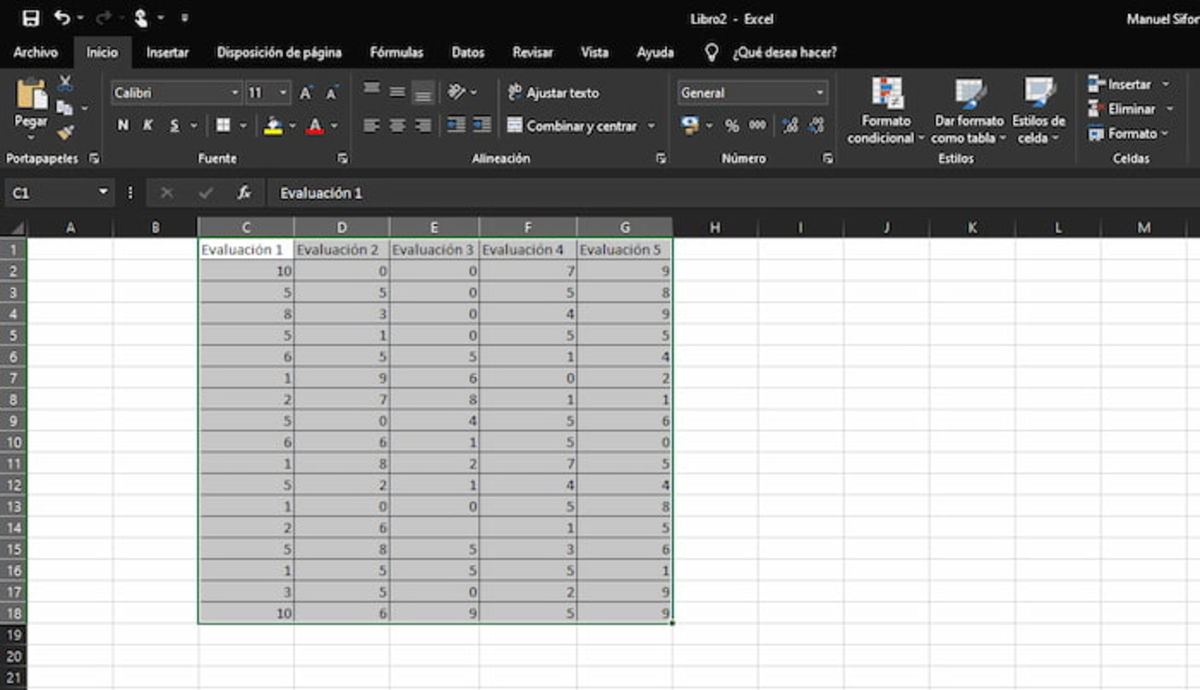This screenshot has width=1200, height=690.
Task: Open the fill color swatch picker
Action: click(292, 125)
